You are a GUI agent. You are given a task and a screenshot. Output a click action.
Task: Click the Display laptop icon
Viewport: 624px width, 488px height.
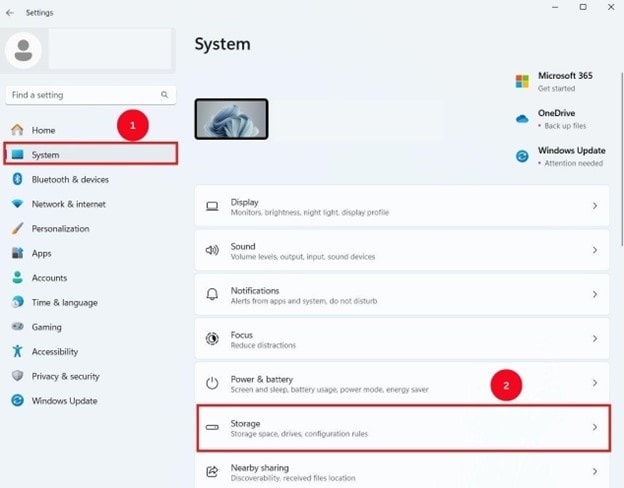point(212,206)
